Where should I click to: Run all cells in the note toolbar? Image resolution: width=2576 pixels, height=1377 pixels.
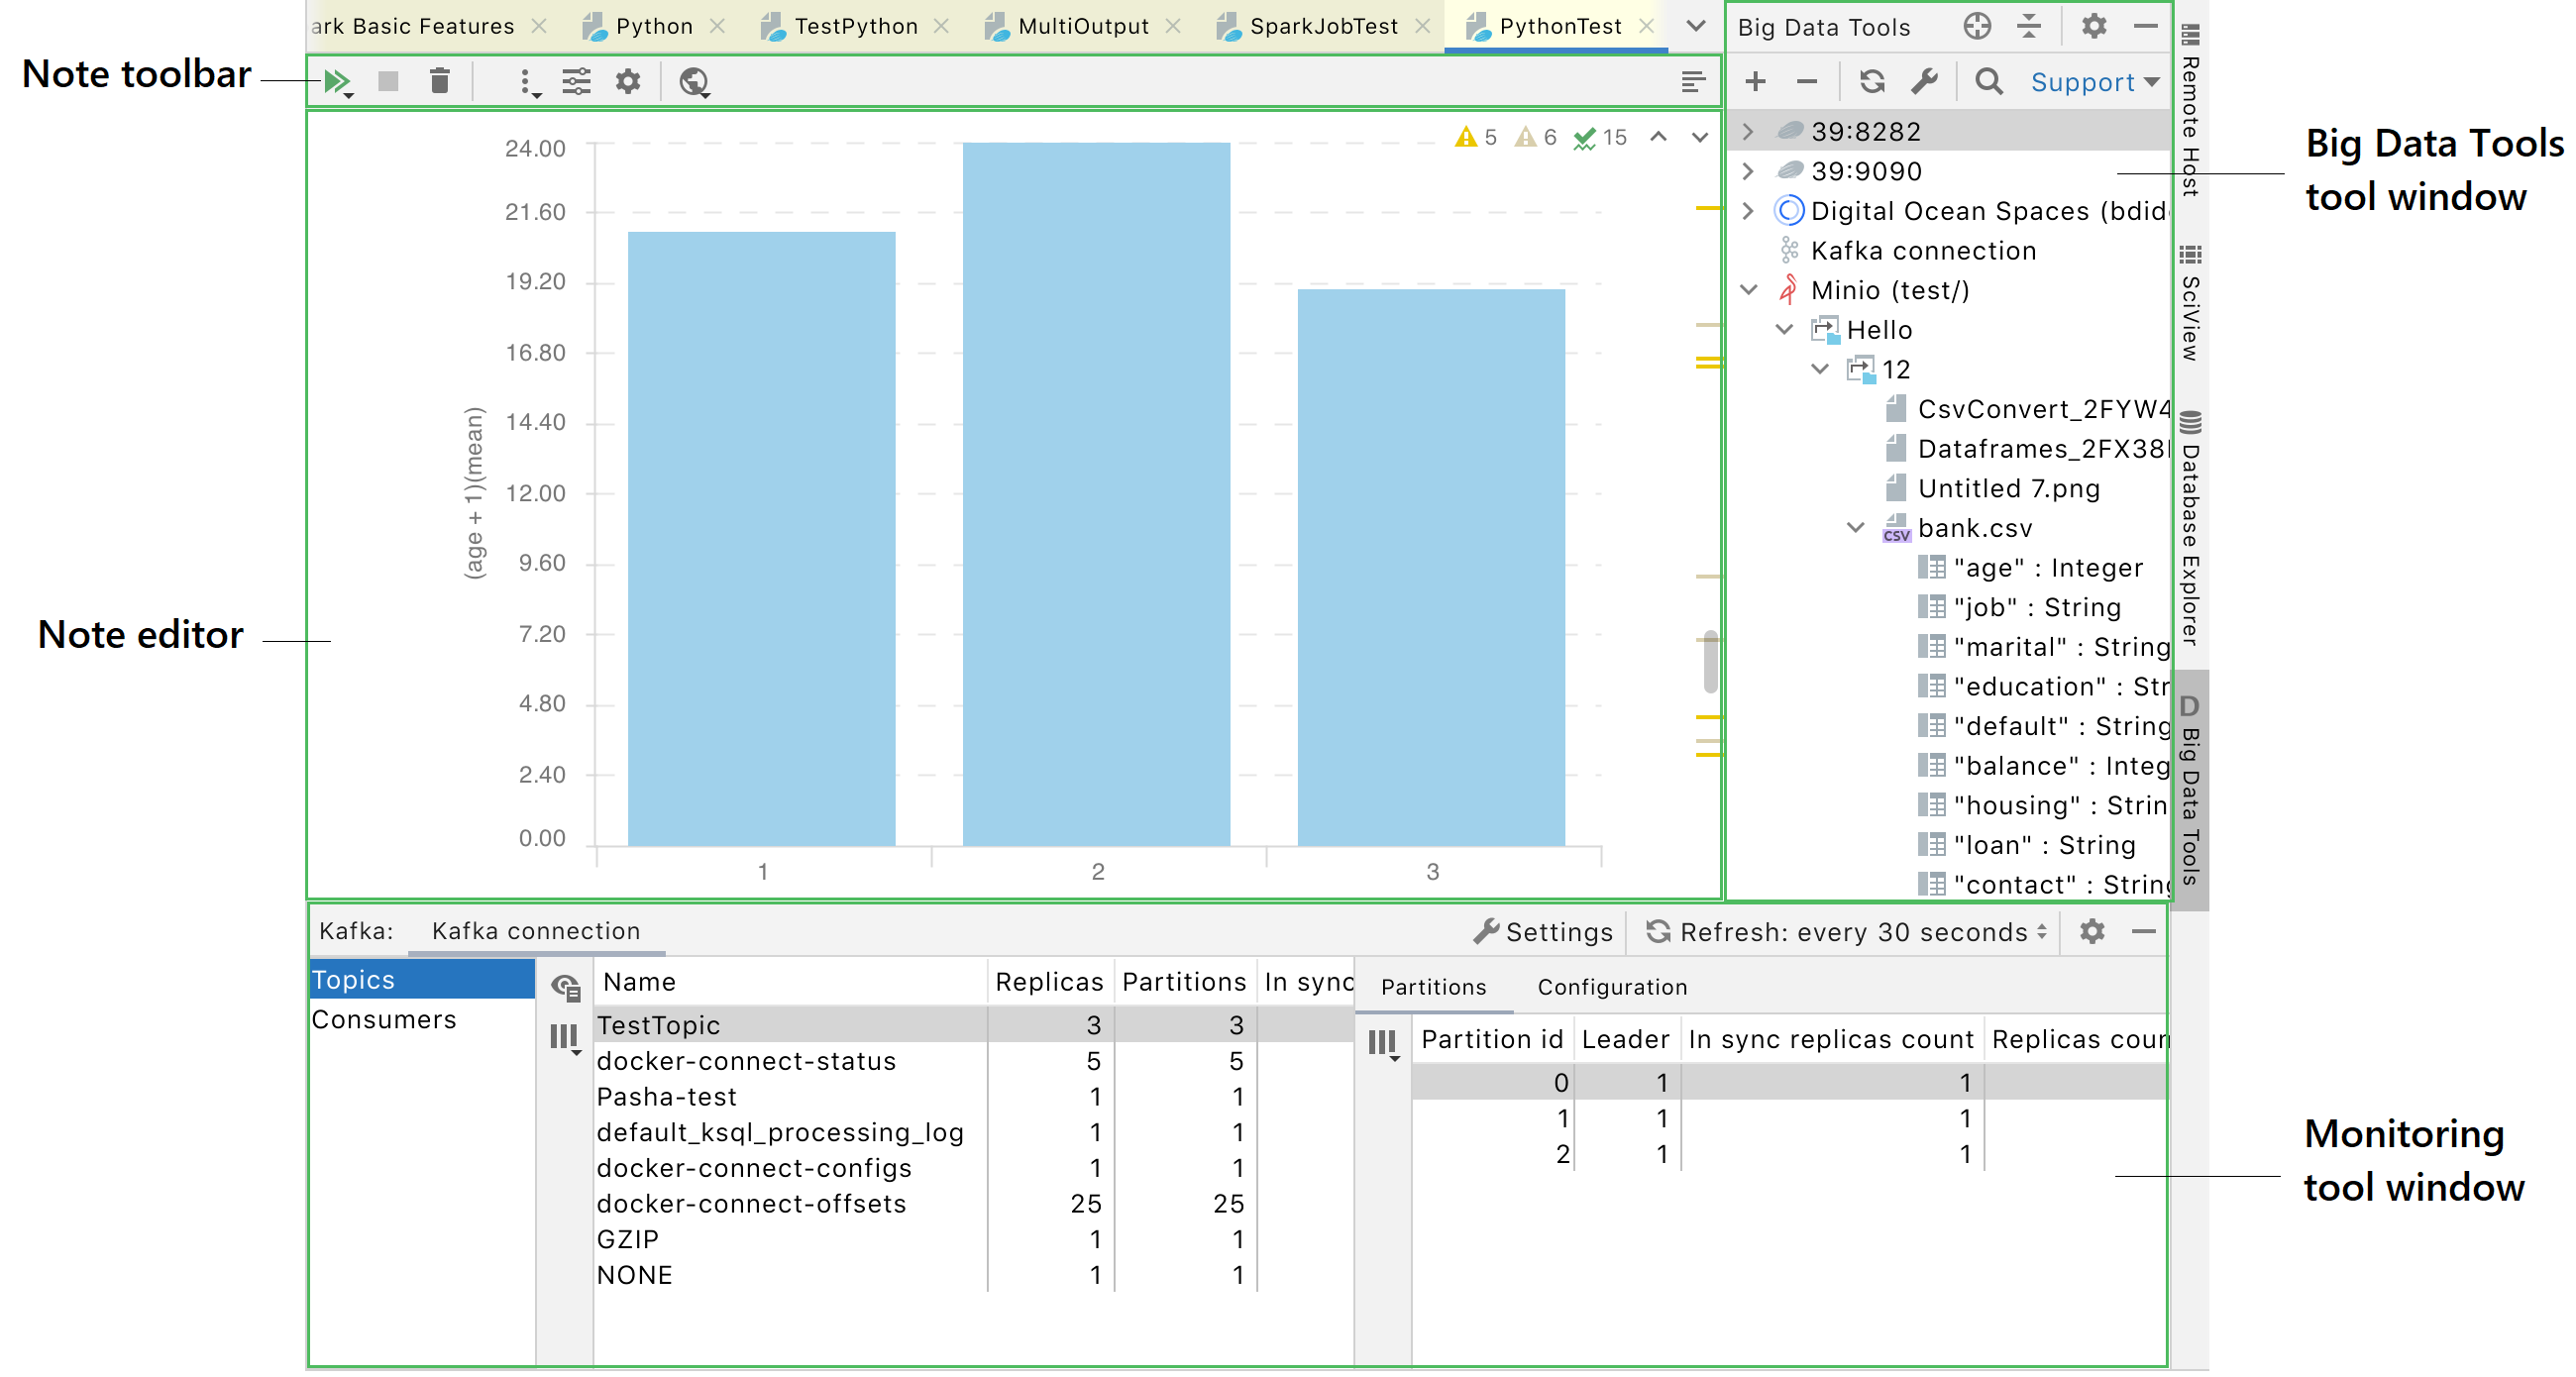coord(337,81)
